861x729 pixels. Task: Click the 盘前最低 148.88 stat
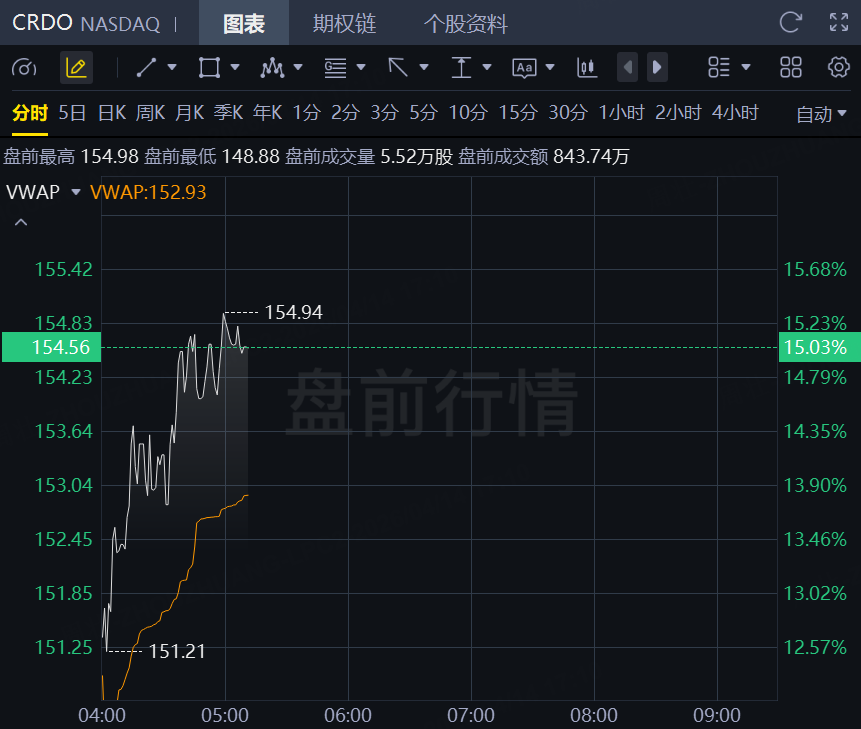click(212, 156)
